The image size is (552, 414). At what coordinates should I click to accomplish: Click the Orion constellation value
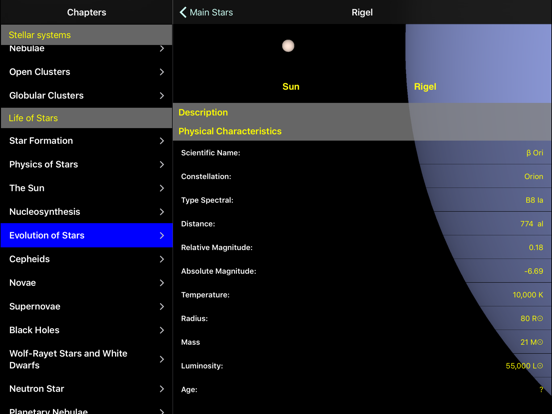tap(534, 176)
